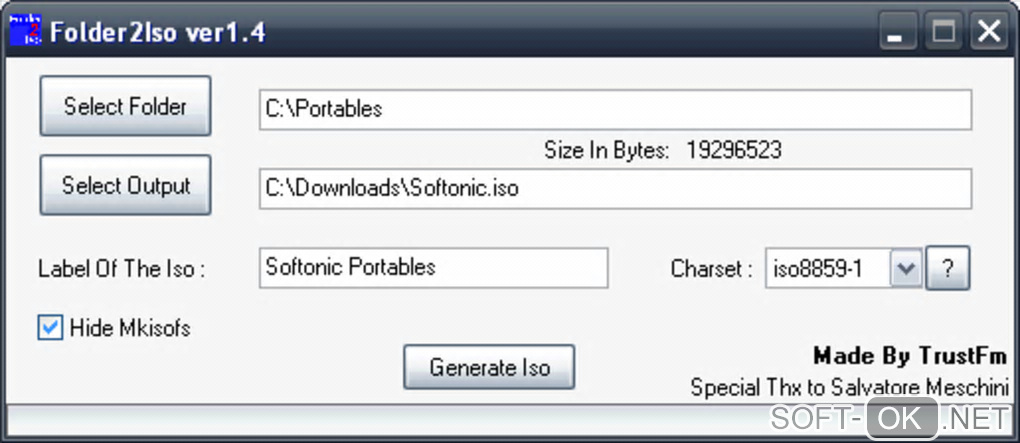Image resolution: width=1020 pixels, height=443 pixels.
Task: Minimize the Folder2Iso window
Action: click(x=895, y=33)
